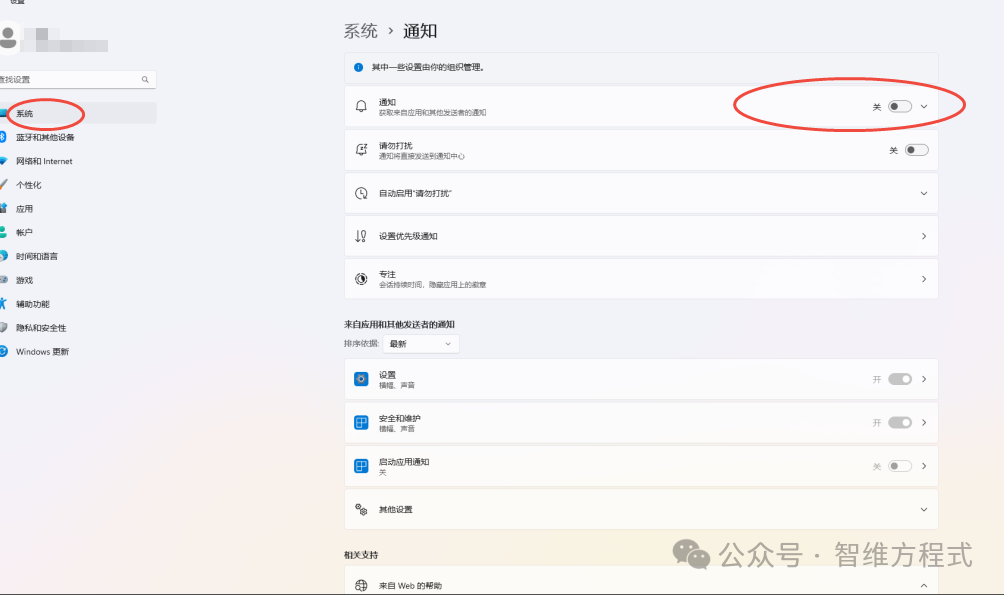The image size is (1004, 595).
Task: Click the Do Not Disturb (请勿打扰) bell icon
Action: click(x=361, y=150)
